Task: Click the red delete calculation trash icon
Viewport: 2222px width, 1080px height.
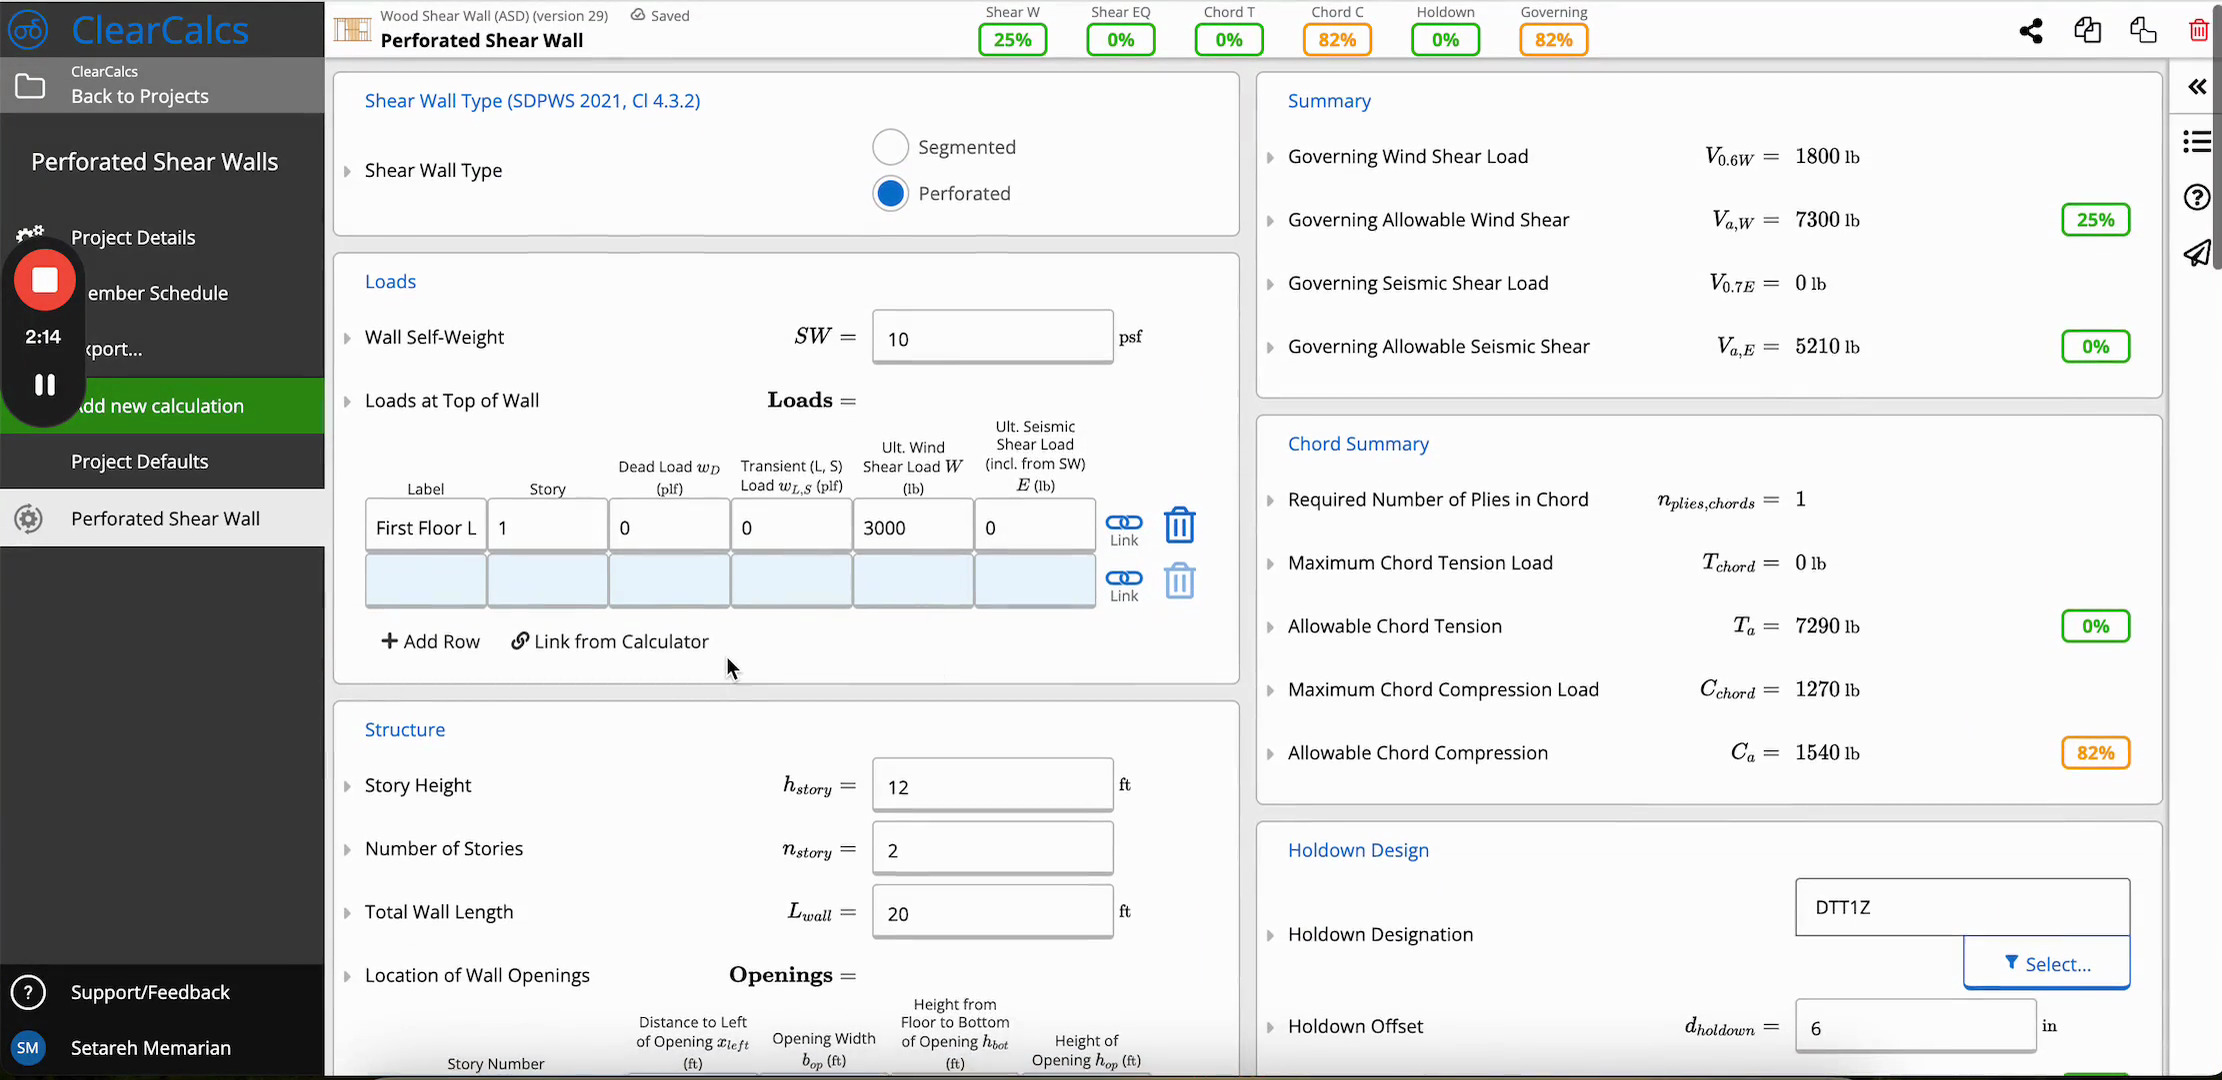Action: [2199, 31]
